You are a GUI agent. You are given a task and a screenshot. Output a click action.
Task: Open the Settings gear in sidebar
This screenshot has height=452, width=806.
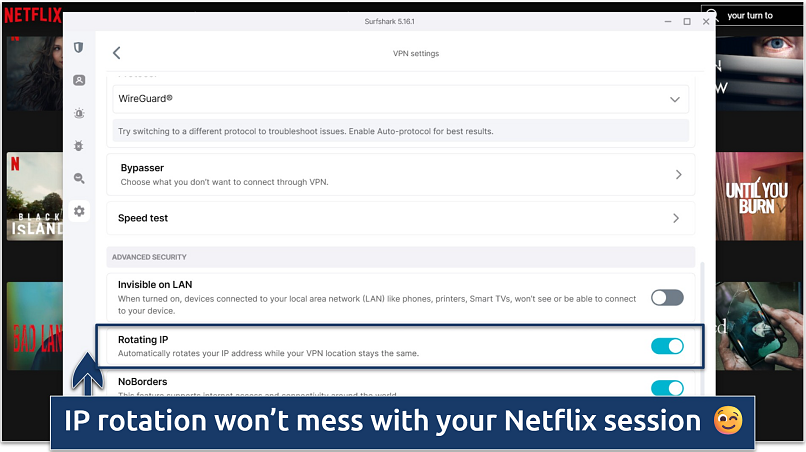pyautogui.click(x=79, y=211)
